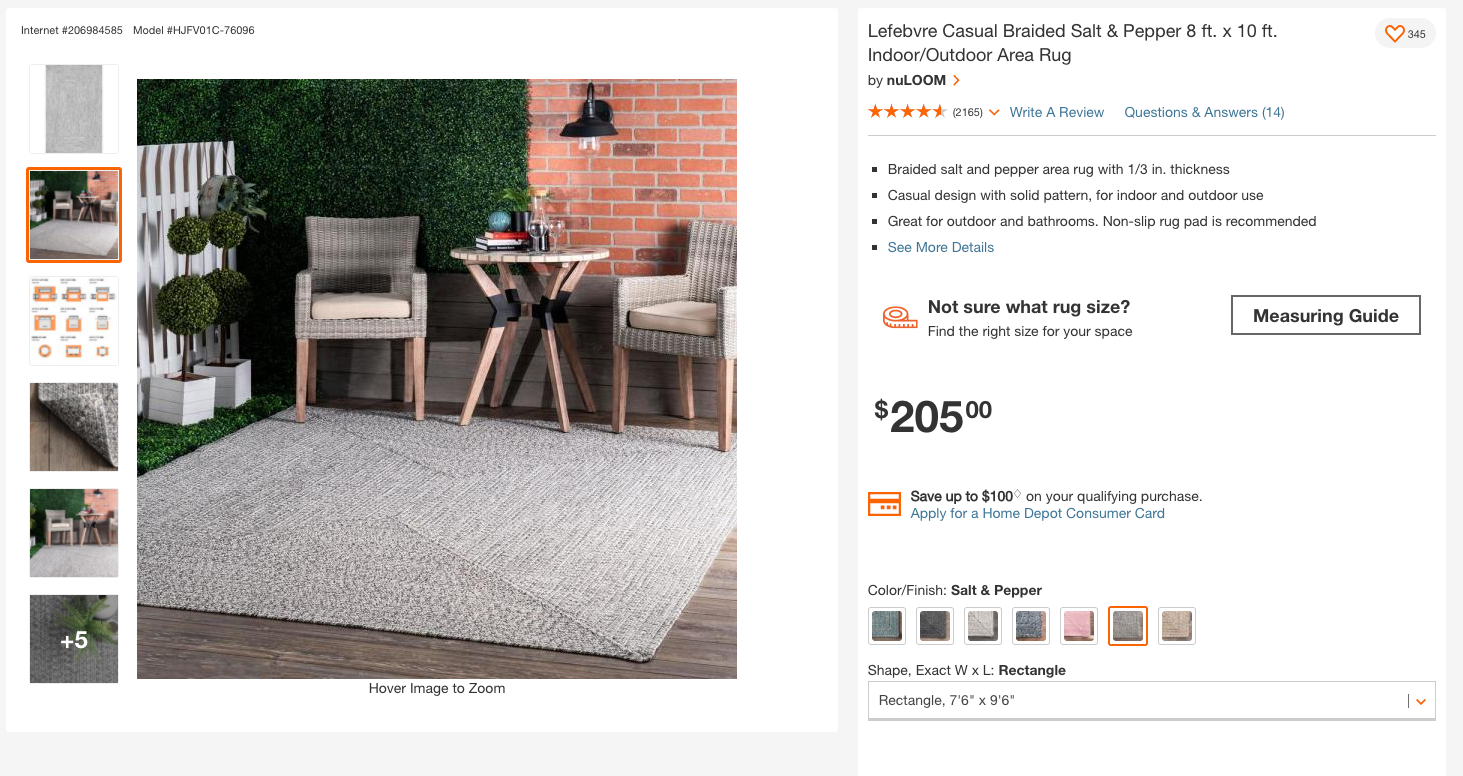The height and width of the screenshot is (776, 1463).
Task: Open Write A Review link
Action: tap(1057, 112)
